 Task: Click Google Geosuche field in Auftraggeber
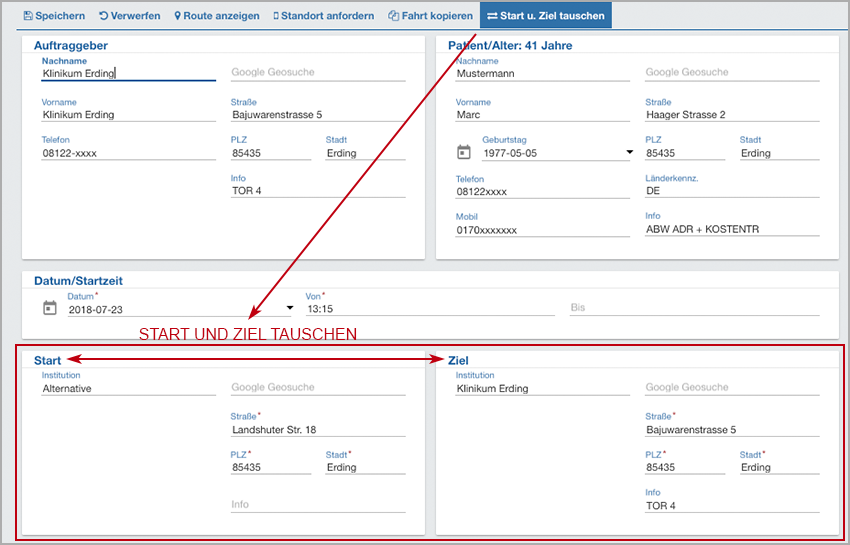click(x=318, y=73)
